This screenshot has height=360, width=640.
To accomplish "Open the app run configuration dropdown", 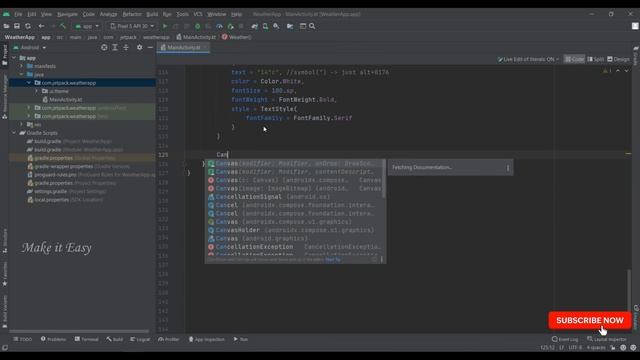I will 87,26.
